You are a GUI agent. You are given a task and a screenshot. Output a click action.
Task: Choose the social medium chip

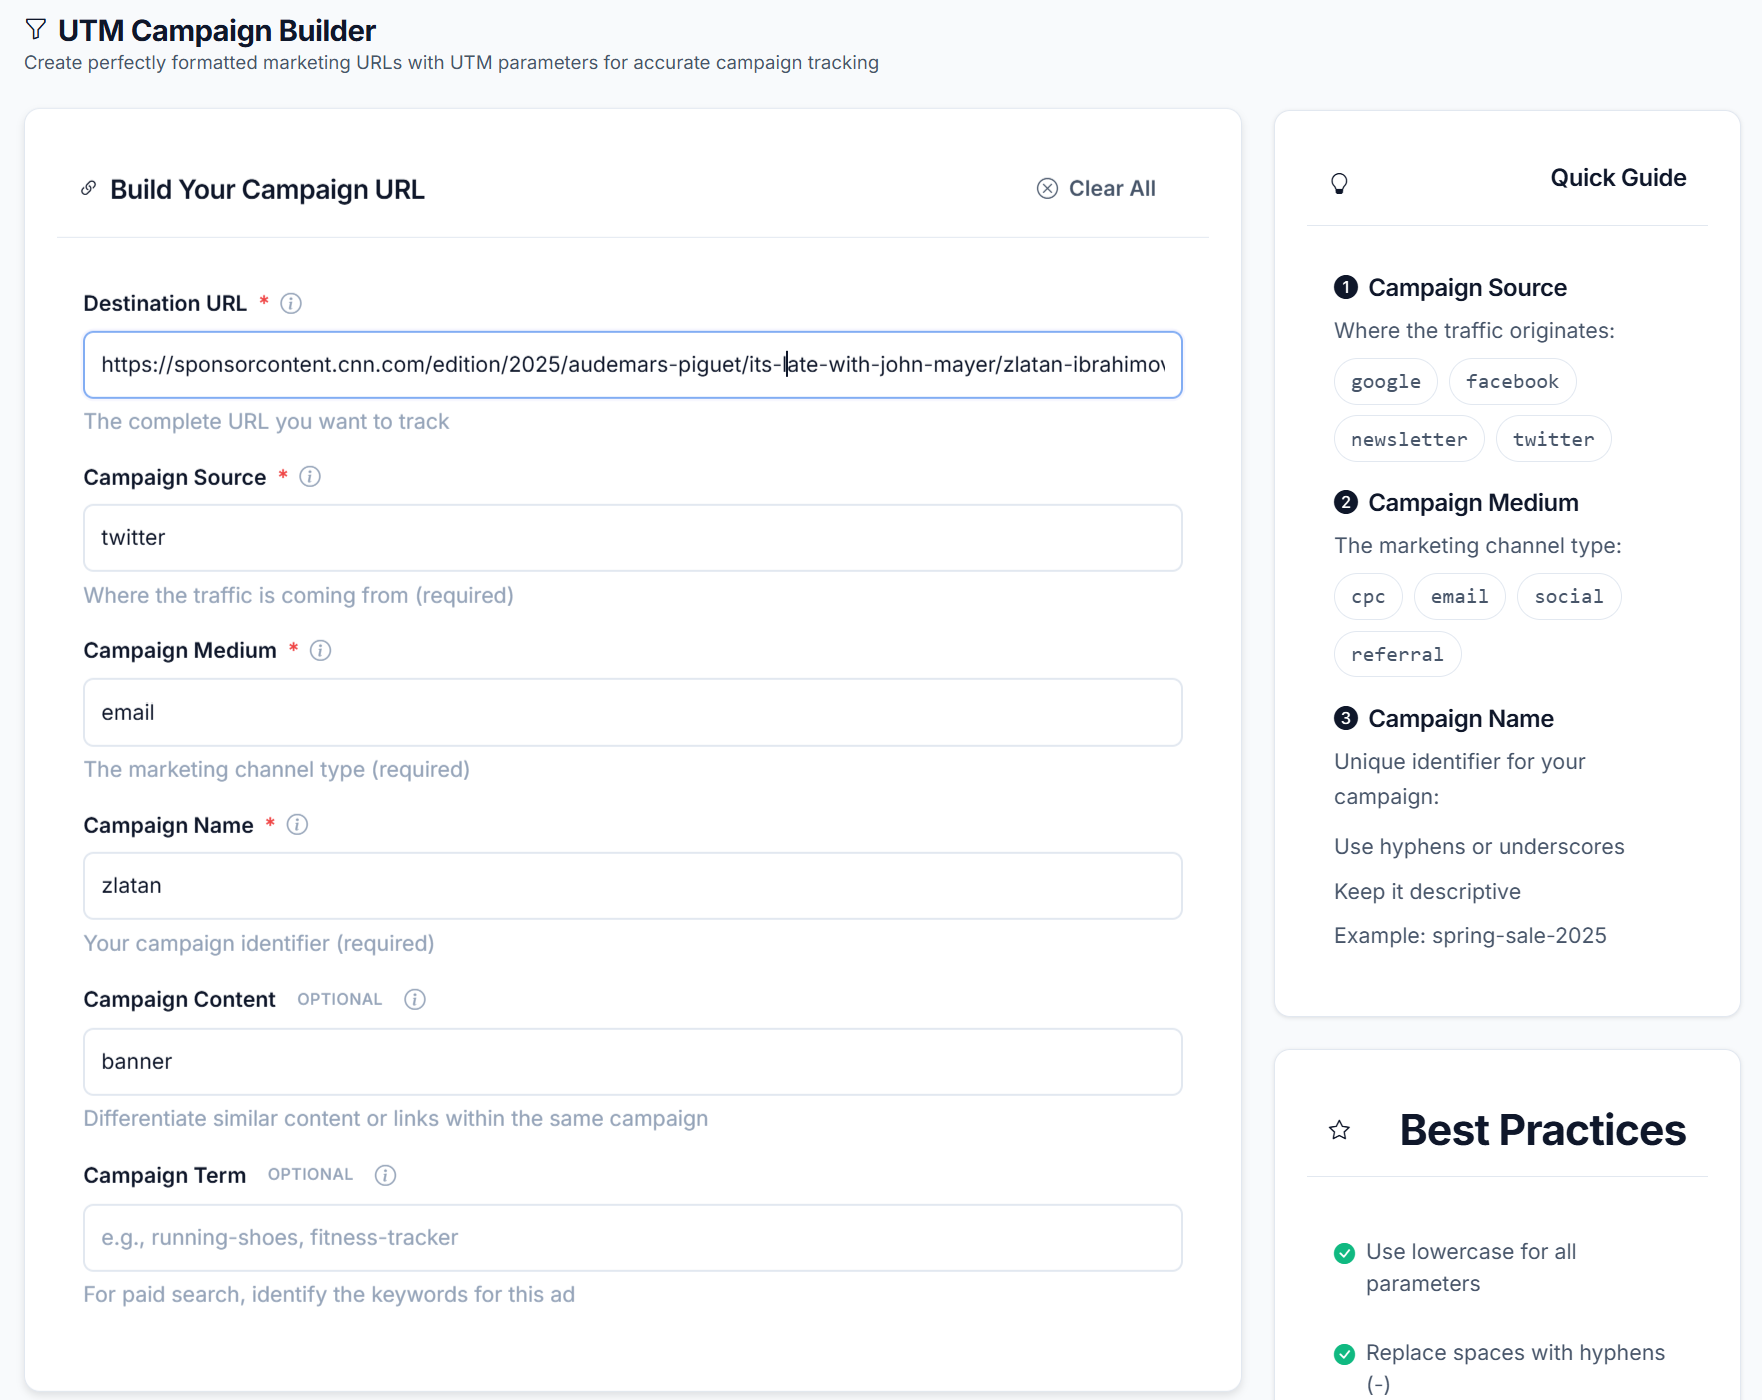click(x=1568, y=597)
